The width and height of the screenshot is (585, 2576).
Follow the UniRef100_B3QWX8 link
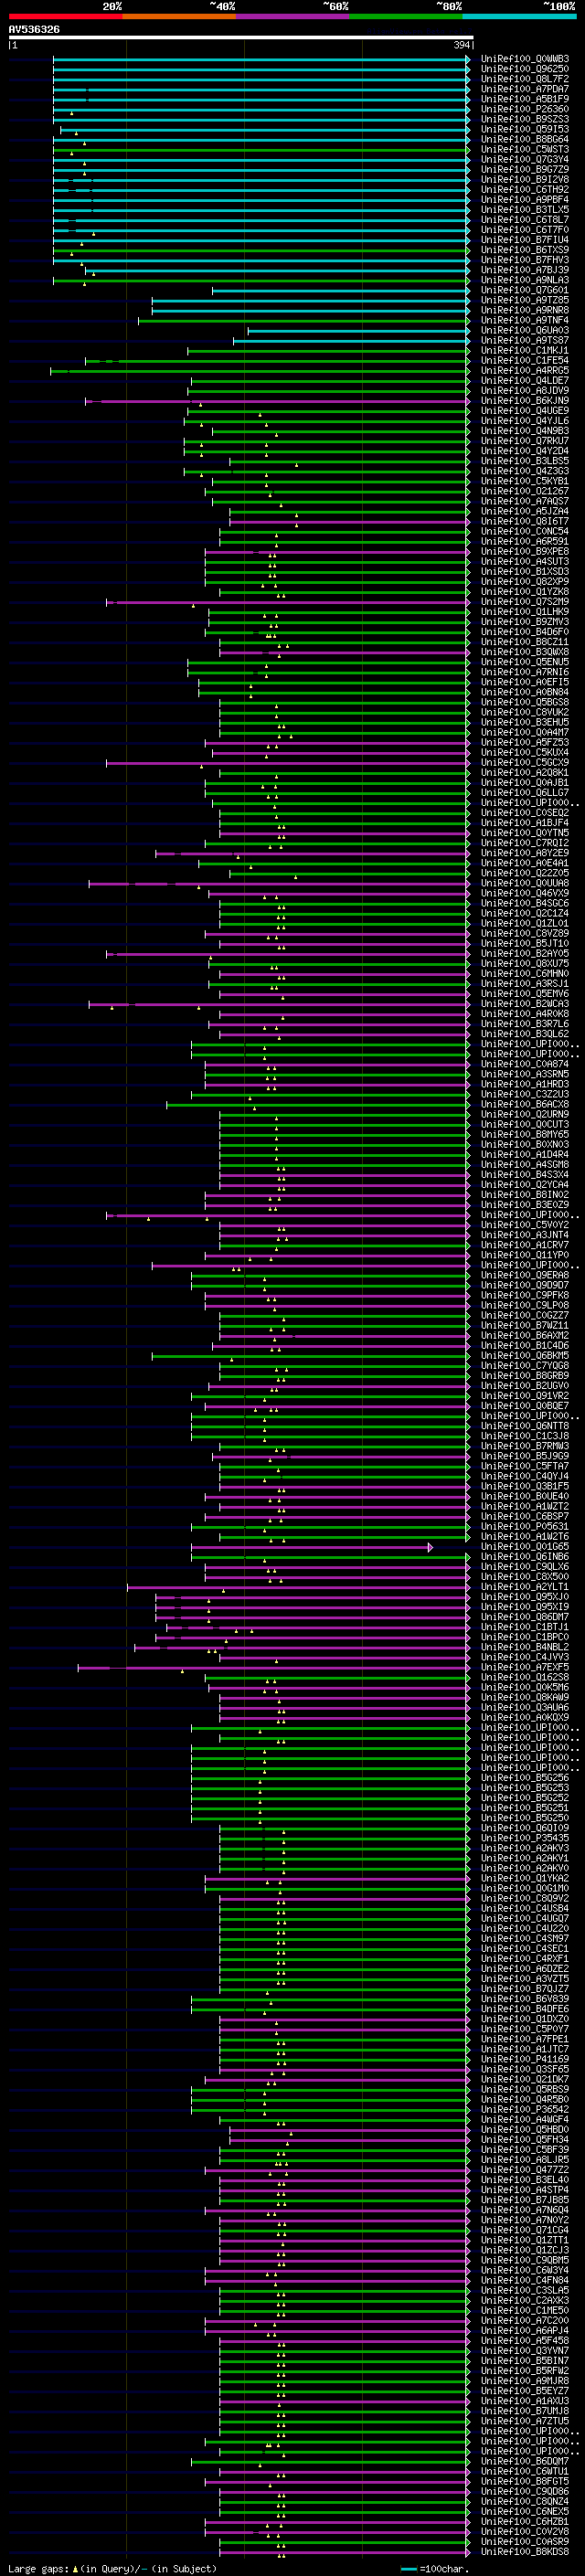(x=525, y=652)
